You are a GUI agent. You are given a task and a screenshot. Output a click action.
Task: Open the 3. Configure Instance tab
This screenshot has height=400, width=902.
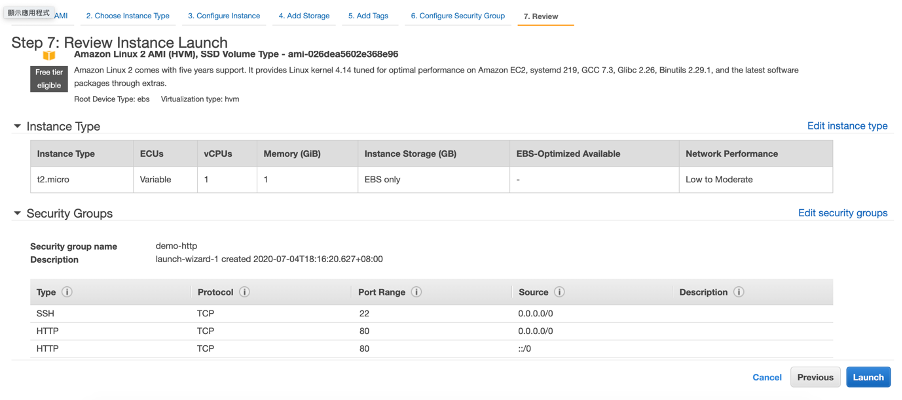pyautogui.click(x=224, y=16)
